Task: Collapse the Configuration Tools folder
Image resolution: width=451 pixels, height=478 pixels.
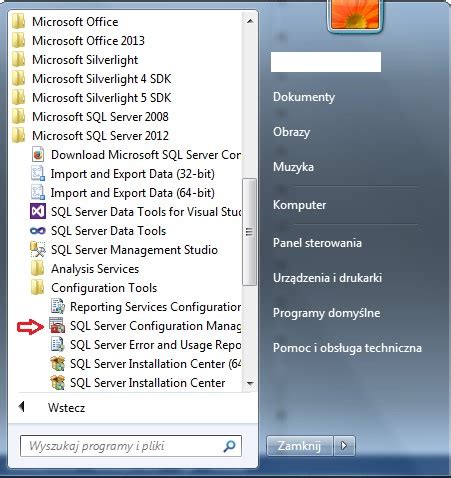Action: point(104,288)
